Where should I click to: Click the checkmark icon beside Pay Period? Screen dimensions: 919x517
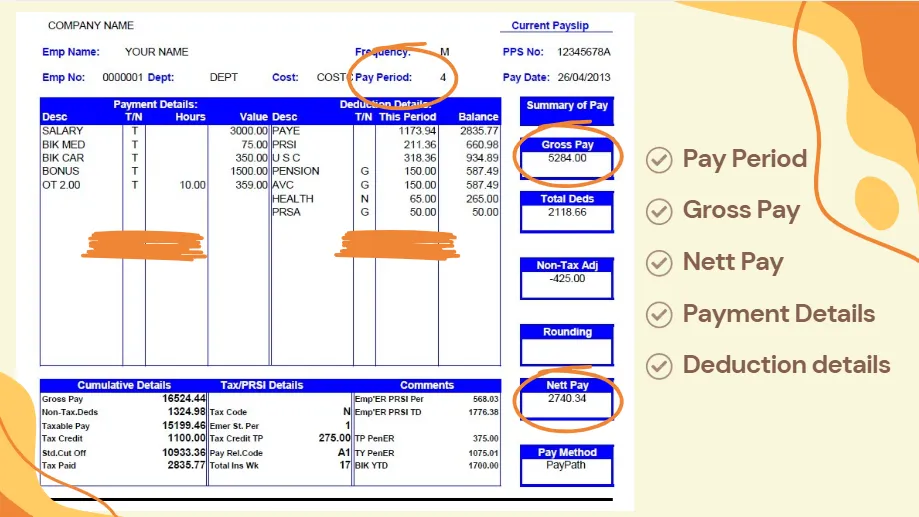(659, 160)
